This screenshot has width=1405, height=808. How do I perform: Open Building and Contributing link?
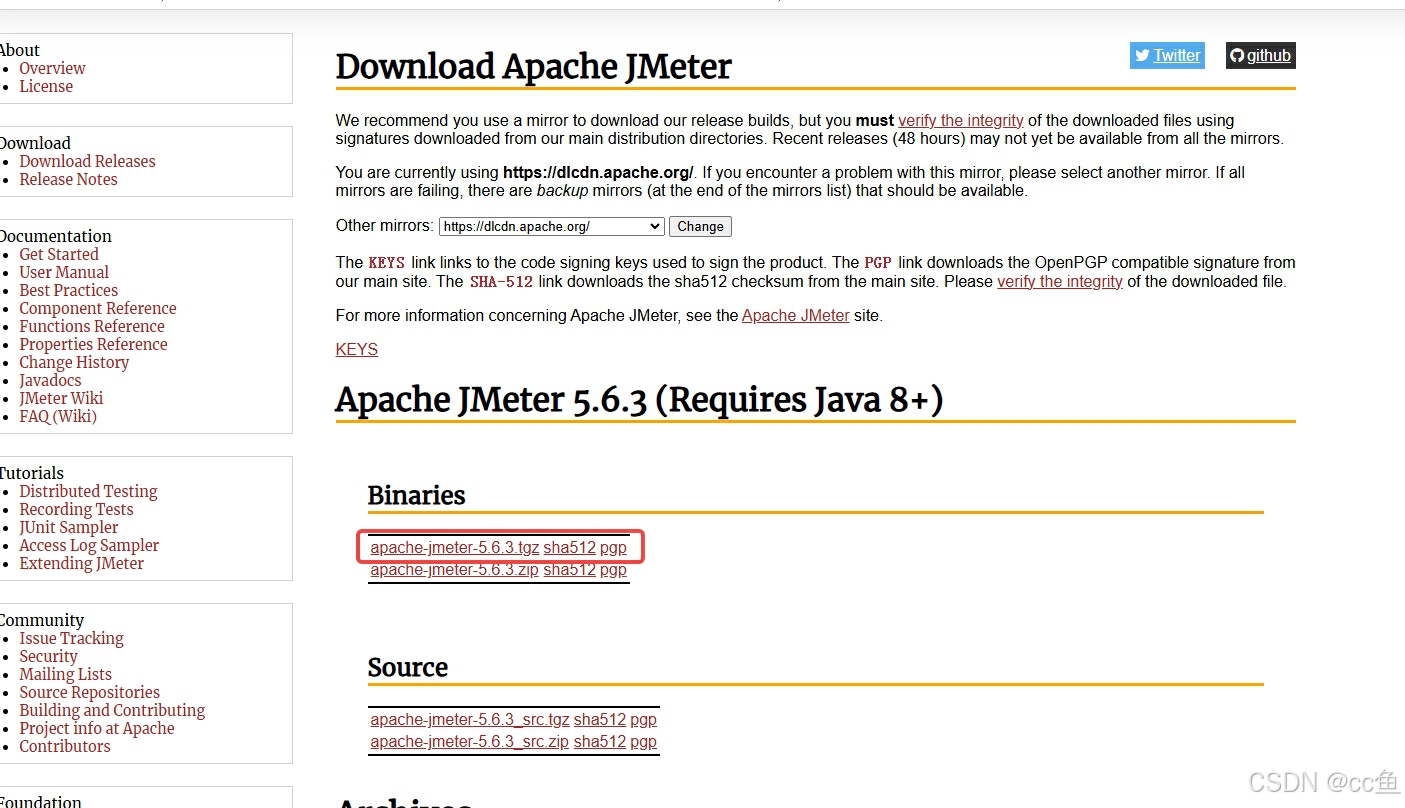tap(112, 711)
